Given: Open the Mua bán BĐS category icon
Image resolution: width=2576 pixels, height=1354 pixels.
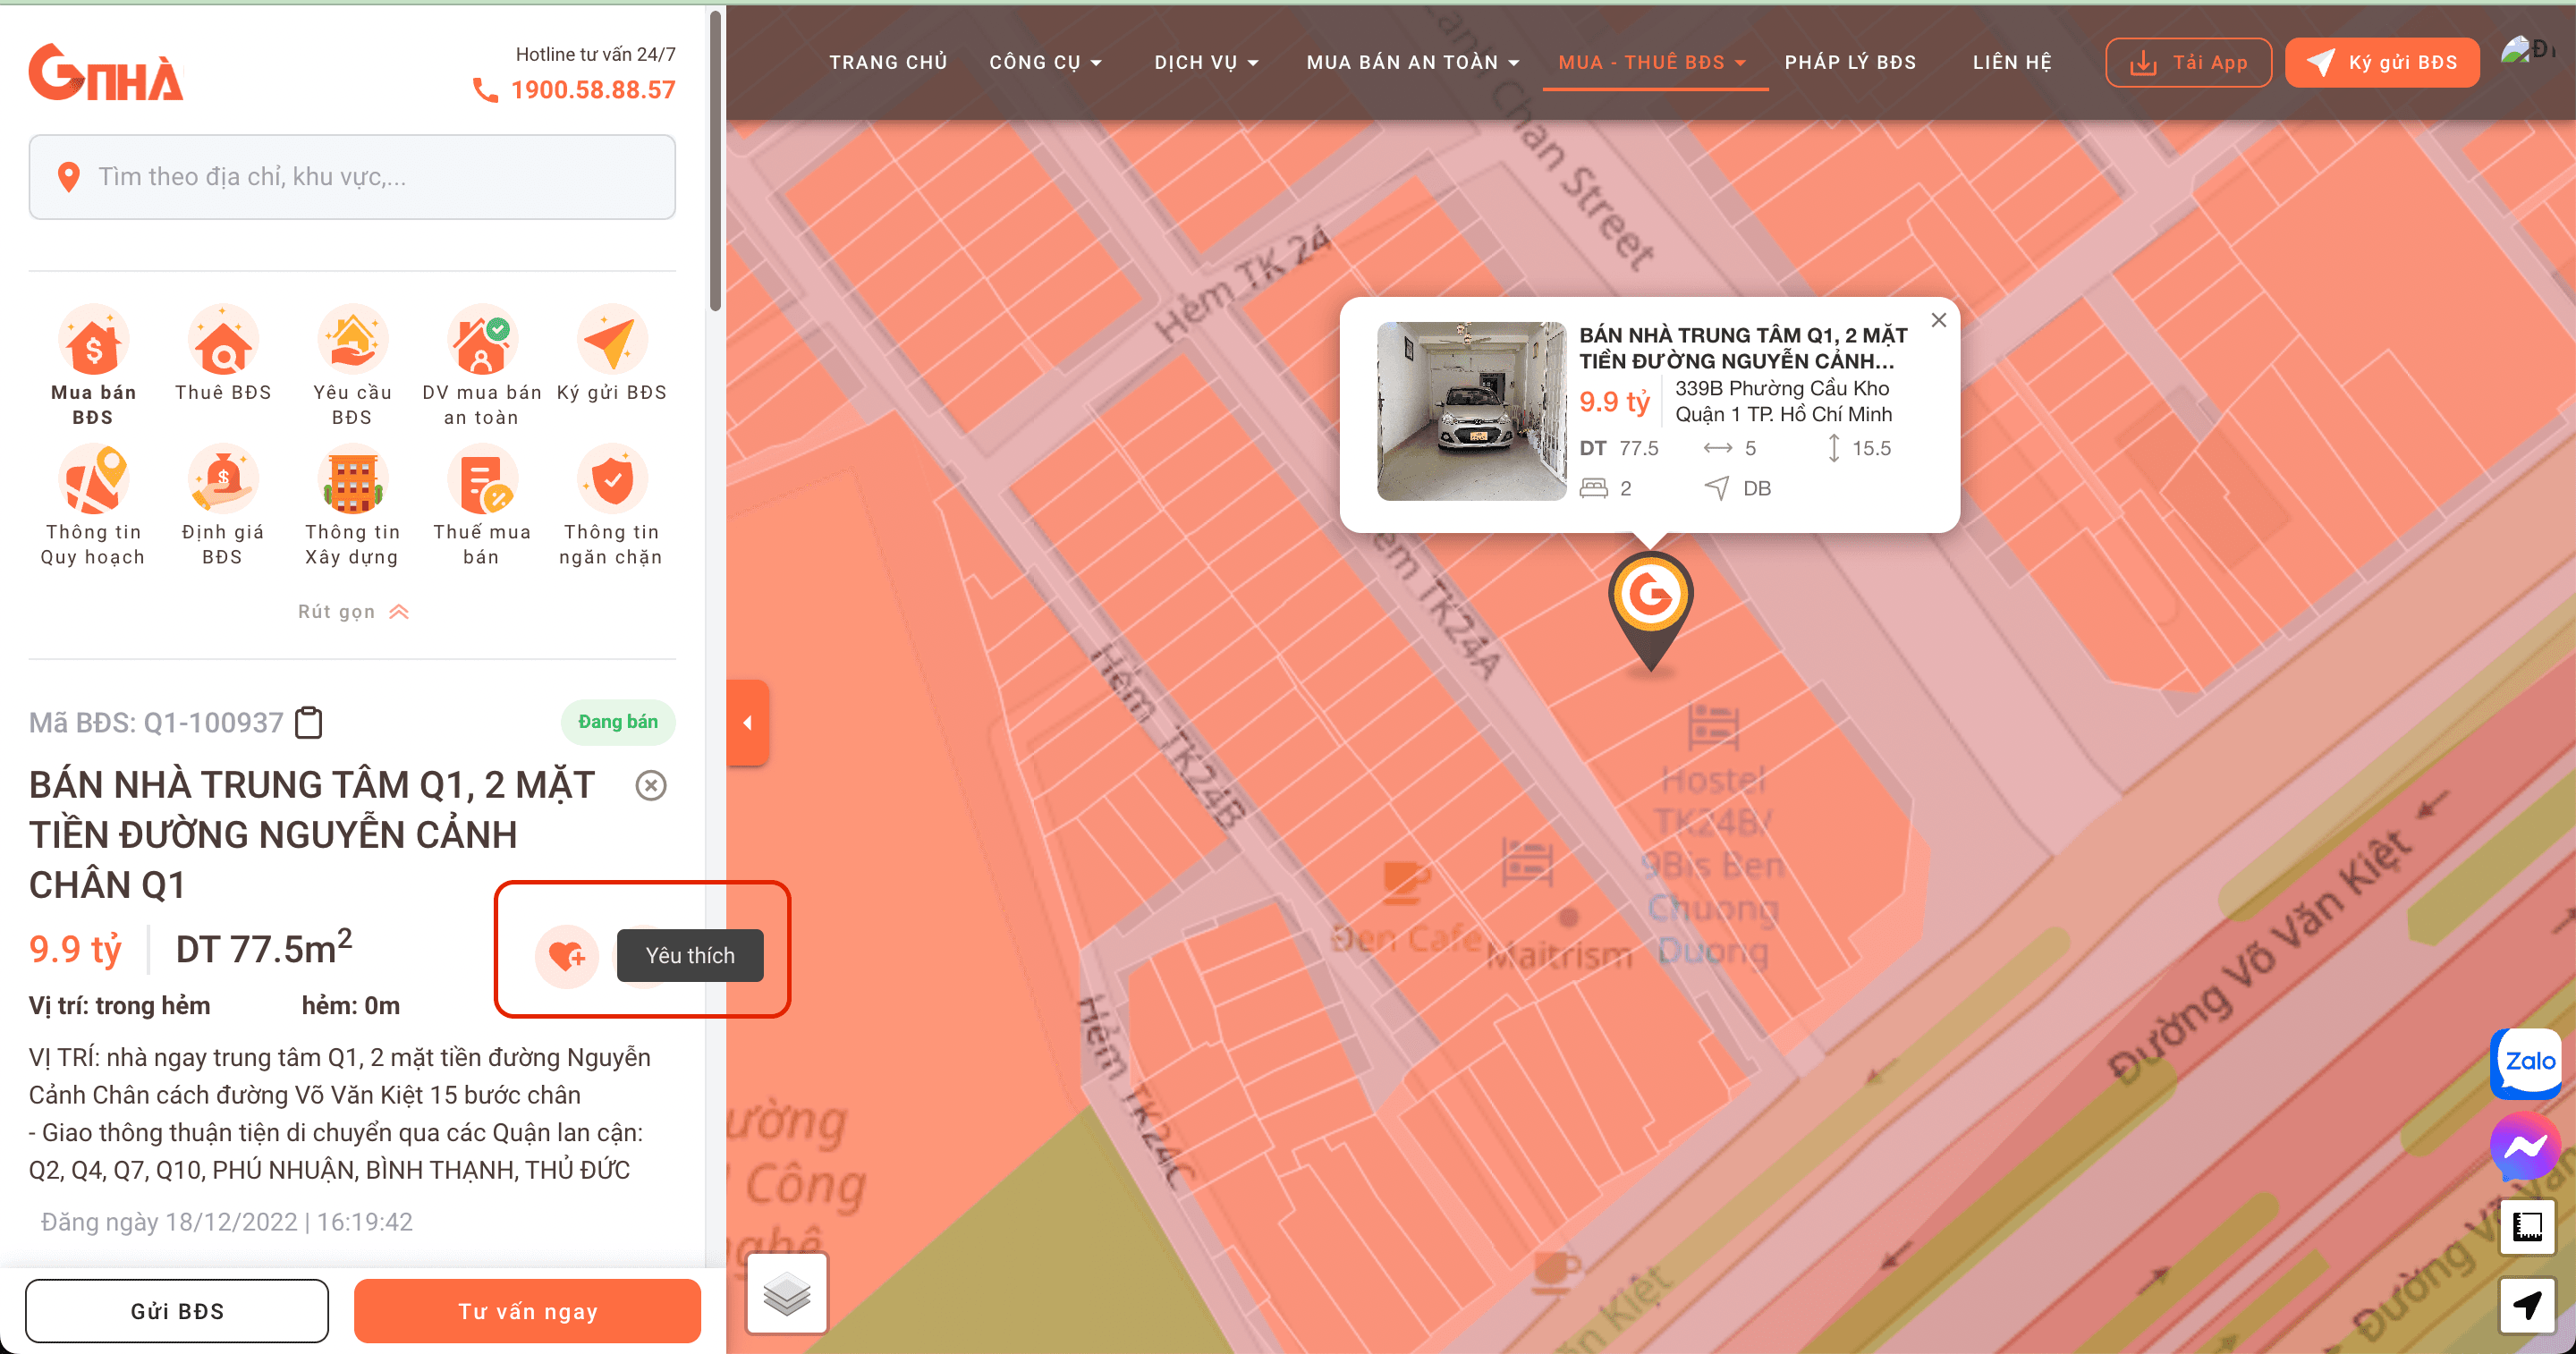Looking at the screenshot, I should tap(93, 341).
